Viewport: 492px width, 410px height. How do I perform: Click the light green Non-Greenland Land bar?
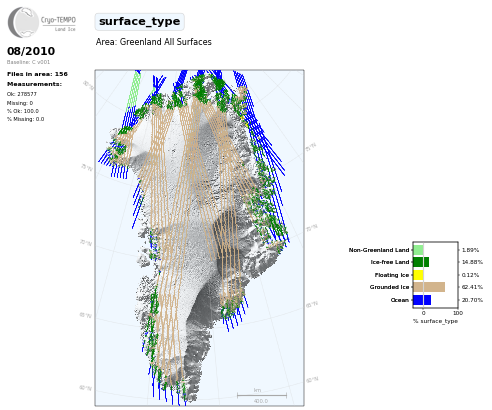click(x=418, y=250)
